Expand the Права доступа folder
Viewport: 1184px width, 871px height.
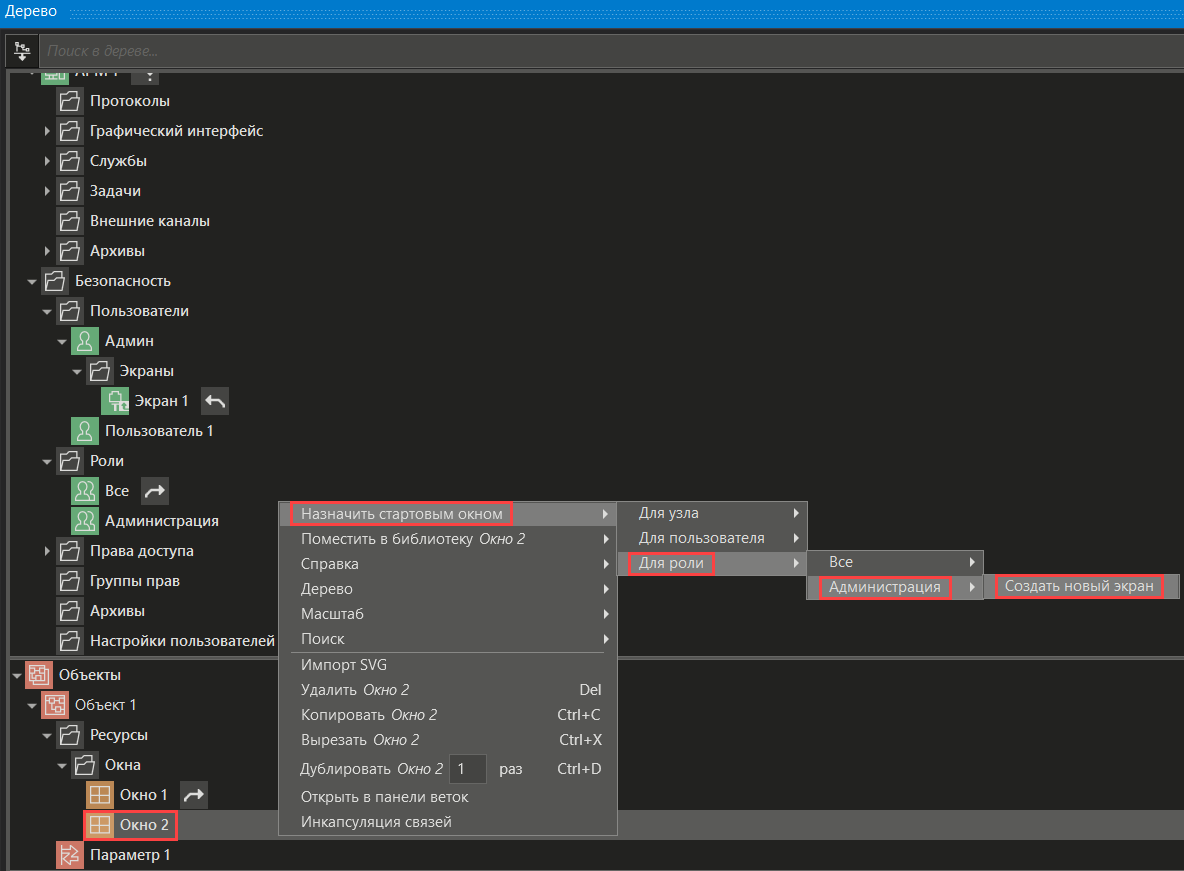coord(47,551)
